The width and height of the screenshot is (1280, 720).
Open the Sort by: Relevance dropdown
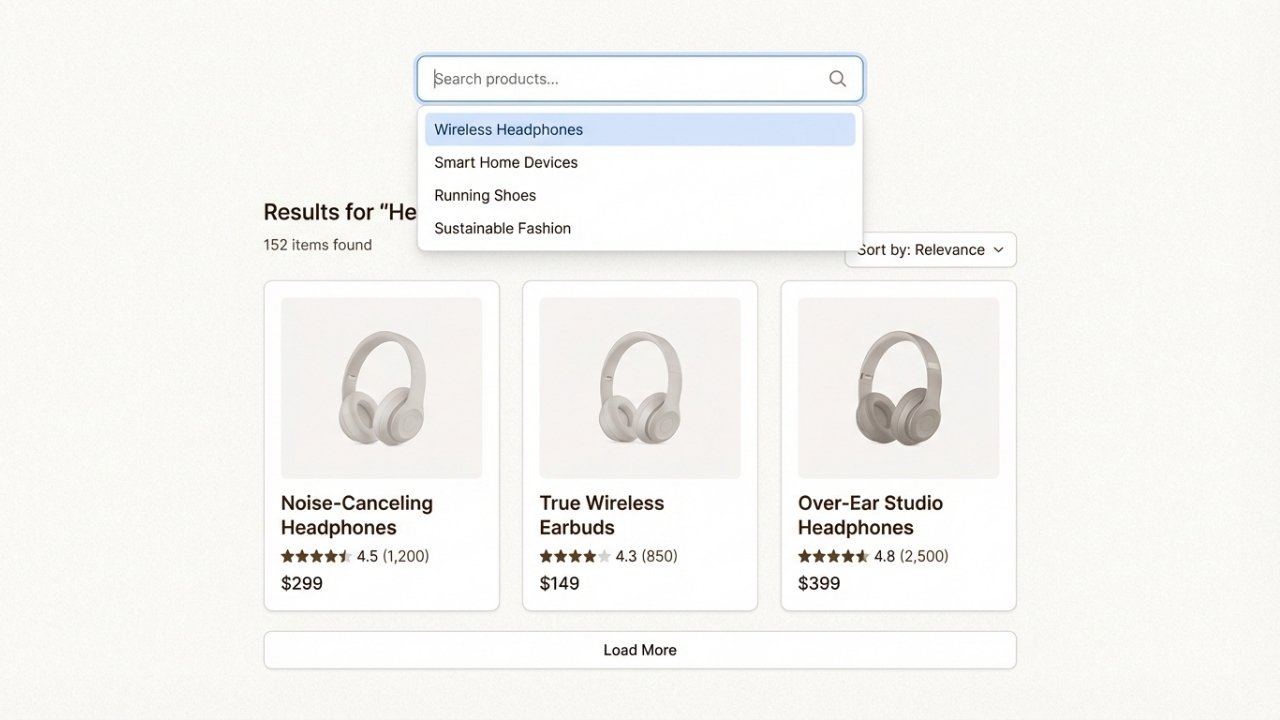coord(930,250)
